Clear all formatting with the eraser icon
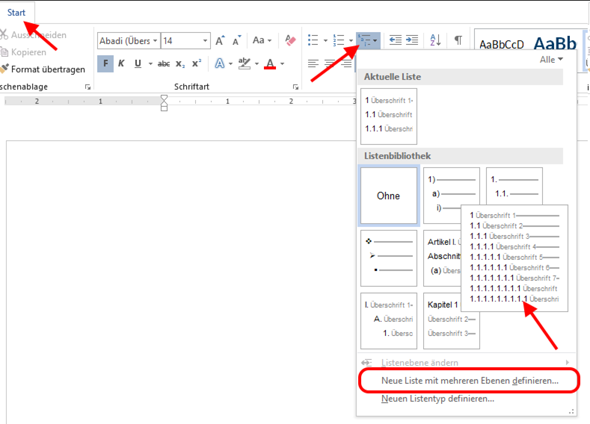This screenshot has height=424, width=590. (290, 40)
